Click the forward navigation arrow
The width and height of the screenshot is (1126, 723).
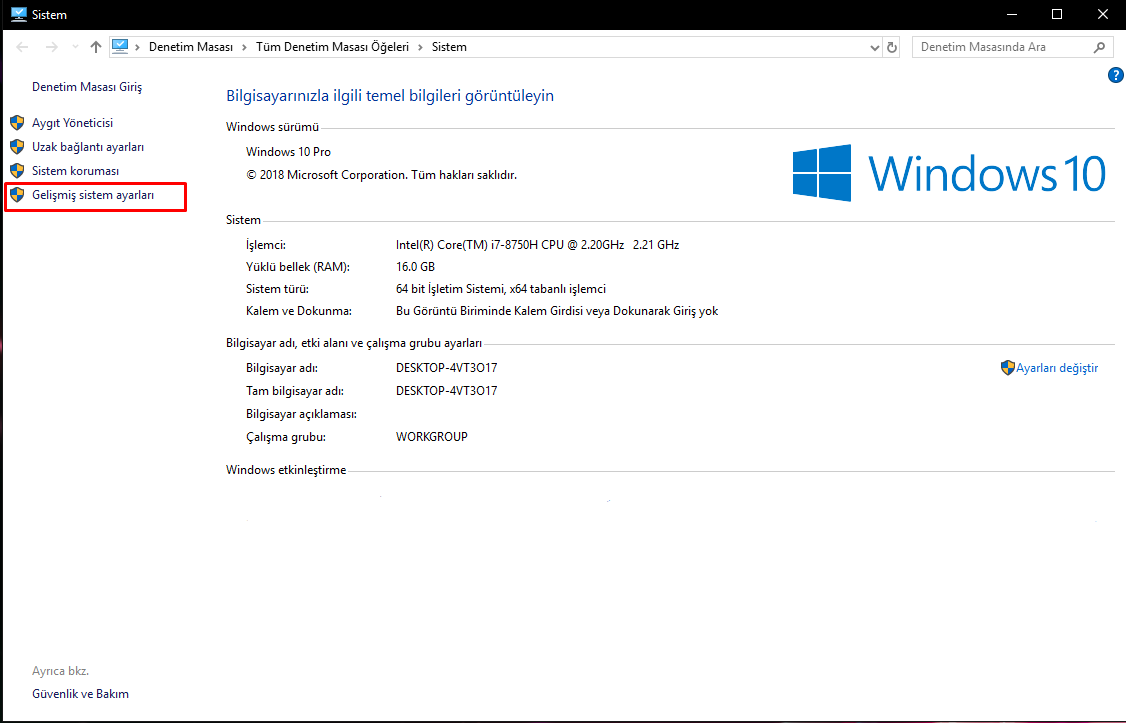[52, 47]
